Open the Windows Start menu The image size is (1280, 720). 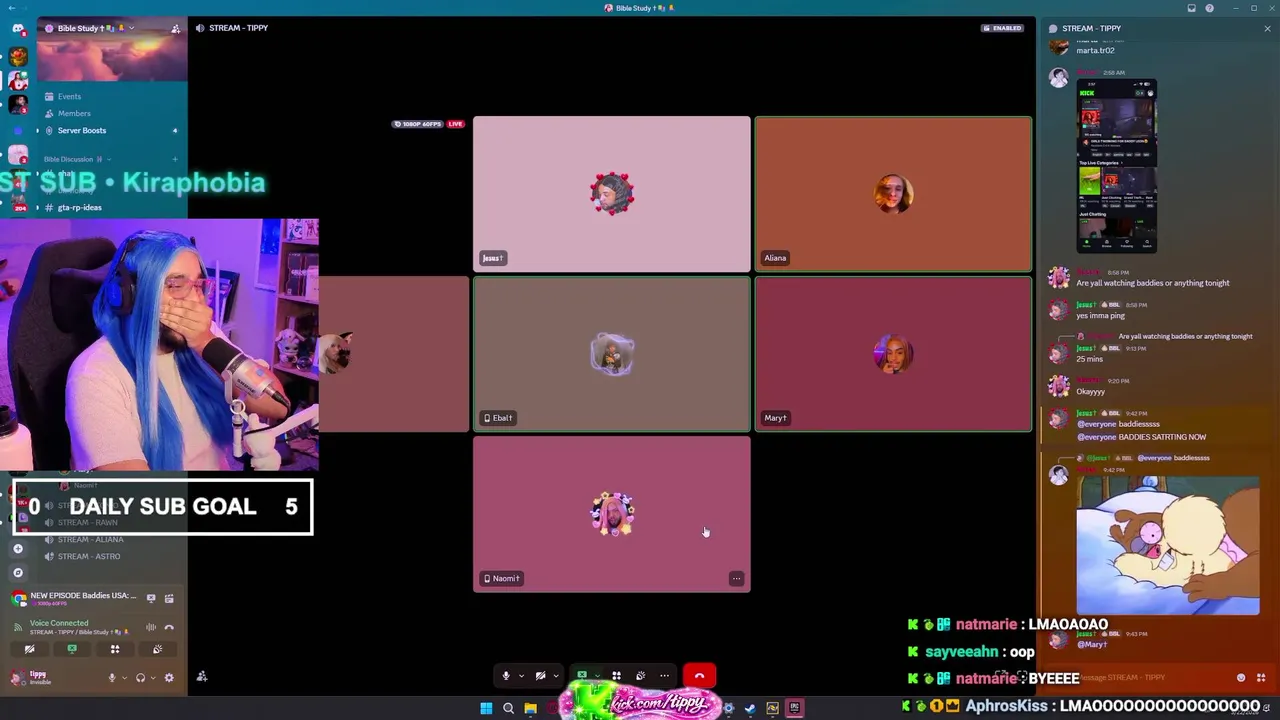click(486, 708)
